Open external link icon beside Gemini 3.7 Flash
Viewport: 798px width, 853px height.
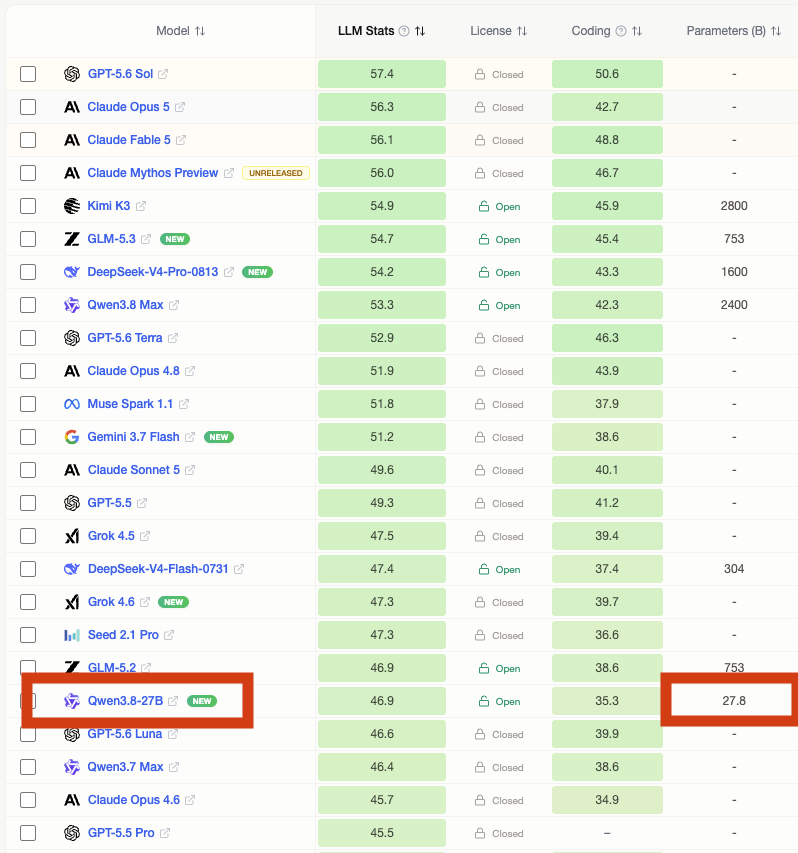click(190, 437)
